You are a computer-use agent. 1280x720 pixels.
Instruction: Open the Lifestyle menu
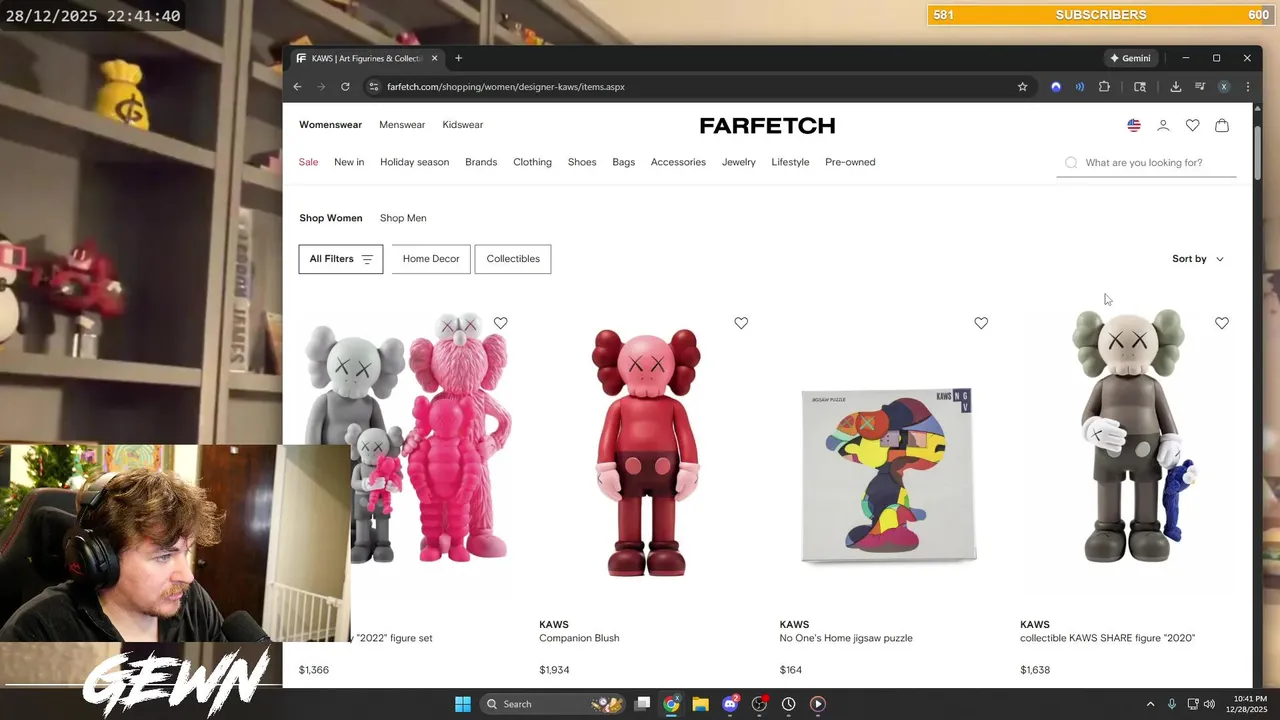point(790,162)
